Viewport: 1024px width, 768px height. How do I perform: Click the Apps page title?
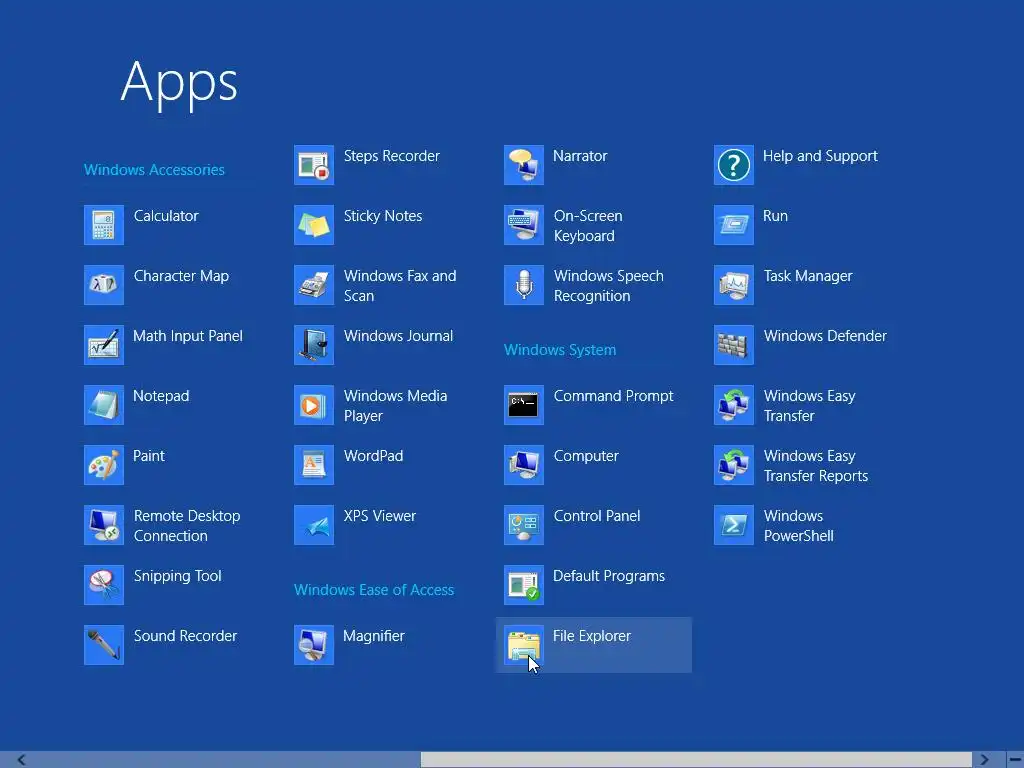180,83
